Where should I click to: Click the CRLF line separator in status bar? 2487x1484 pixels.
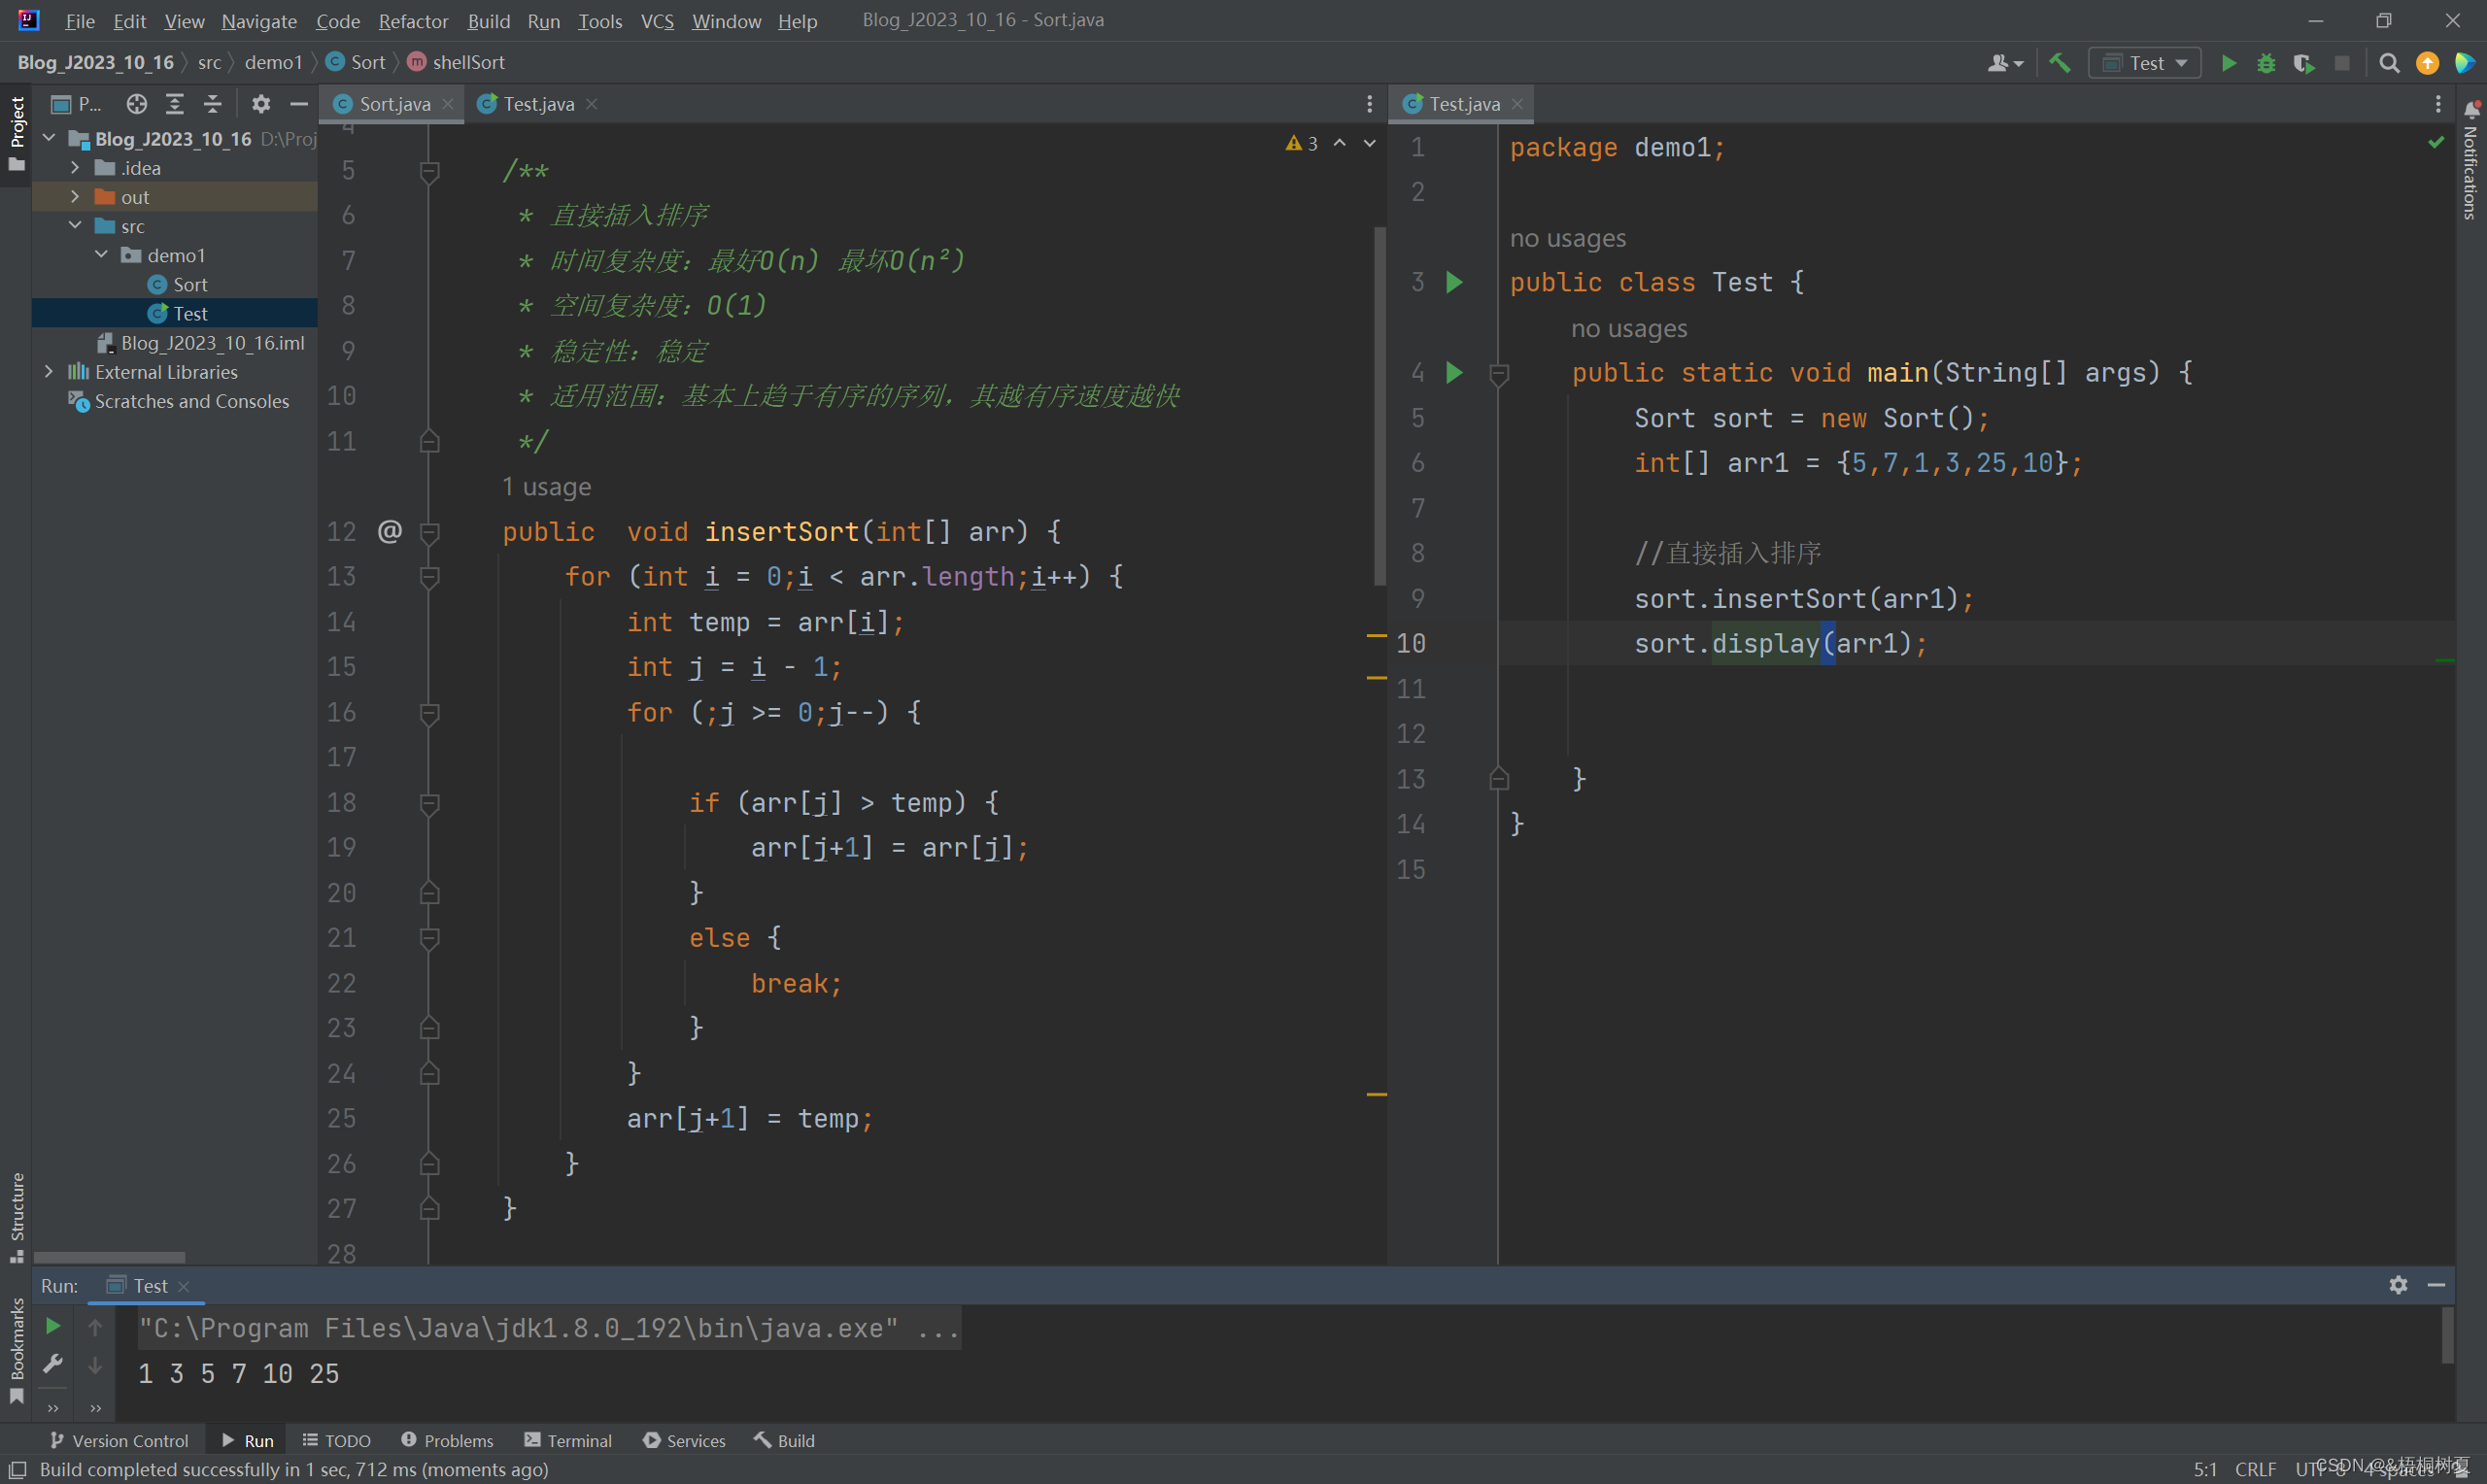2255,1469
